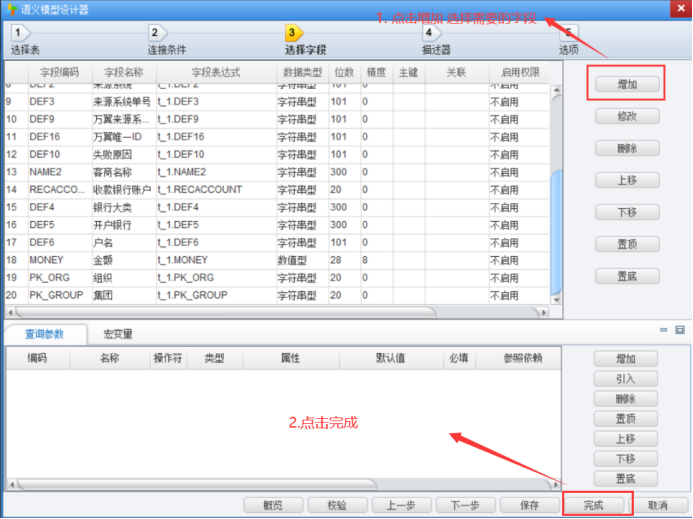Click 置顶 in query parameter panel

tap(626, 419)
